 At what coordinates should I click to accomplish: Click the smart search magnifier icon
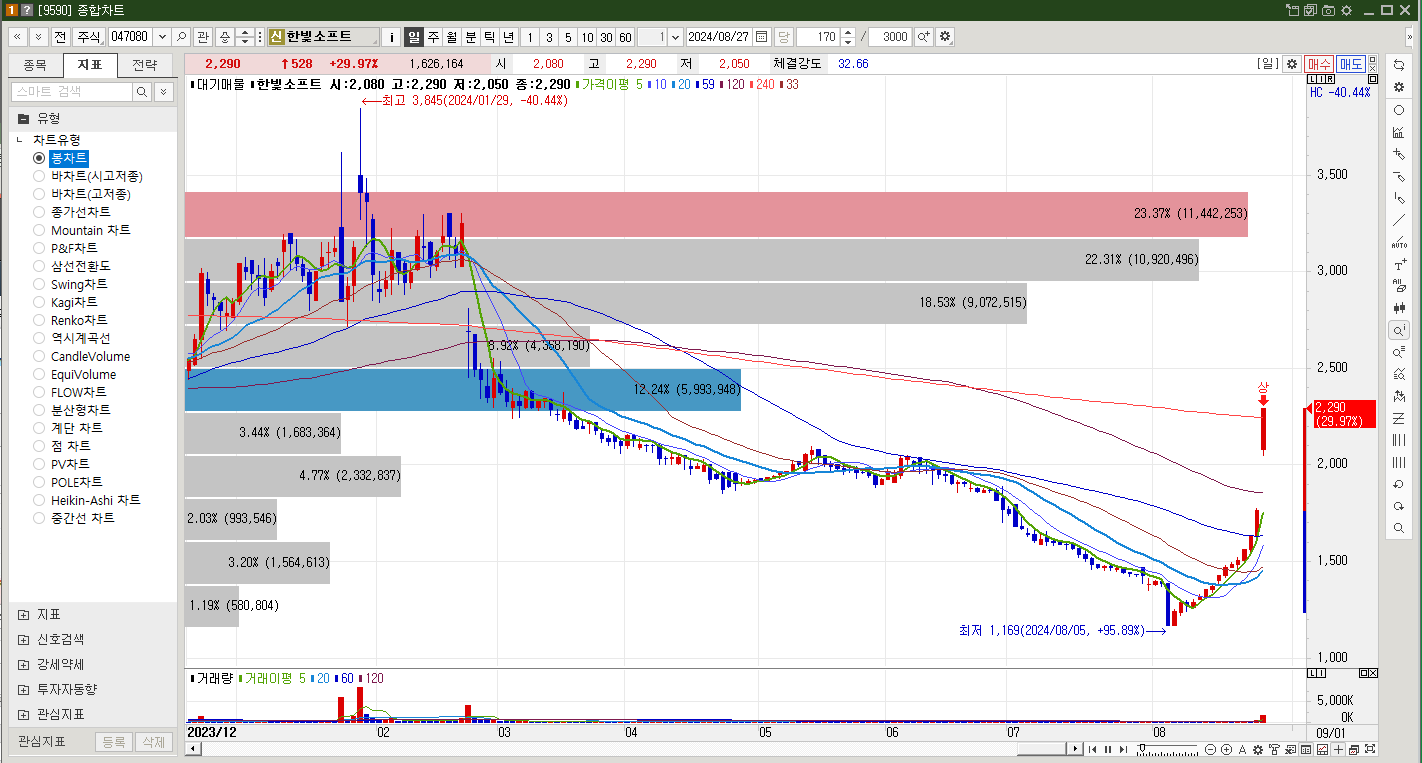click(x=142, y=91)
